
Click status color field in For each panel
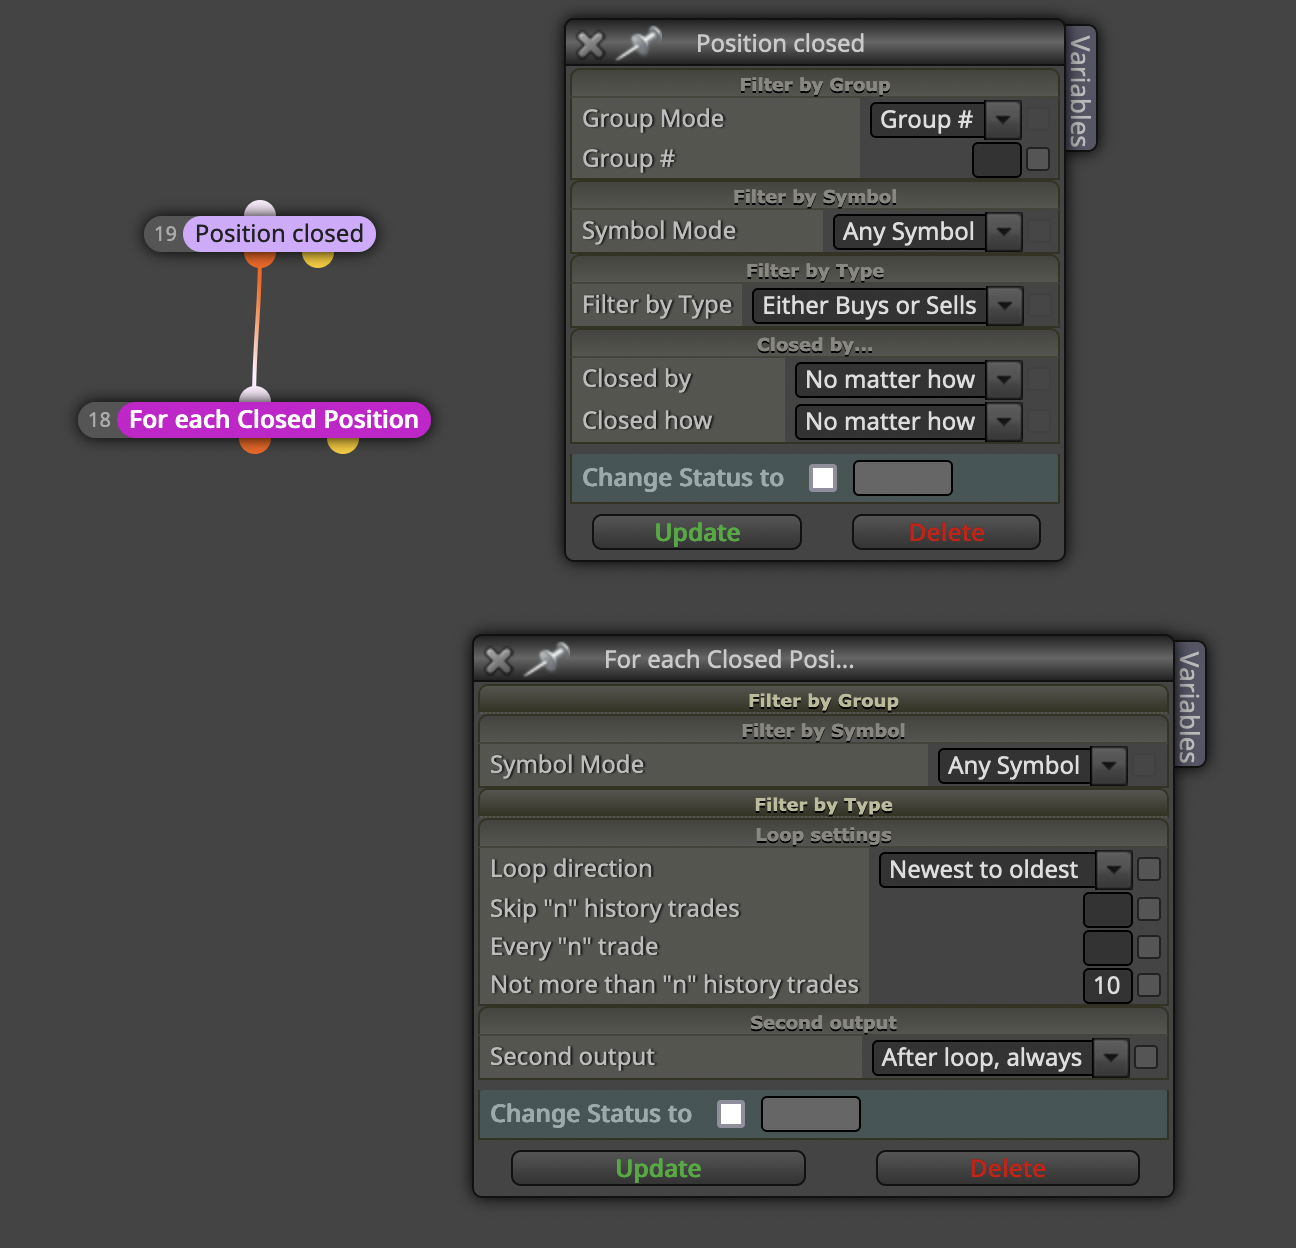811,1114
